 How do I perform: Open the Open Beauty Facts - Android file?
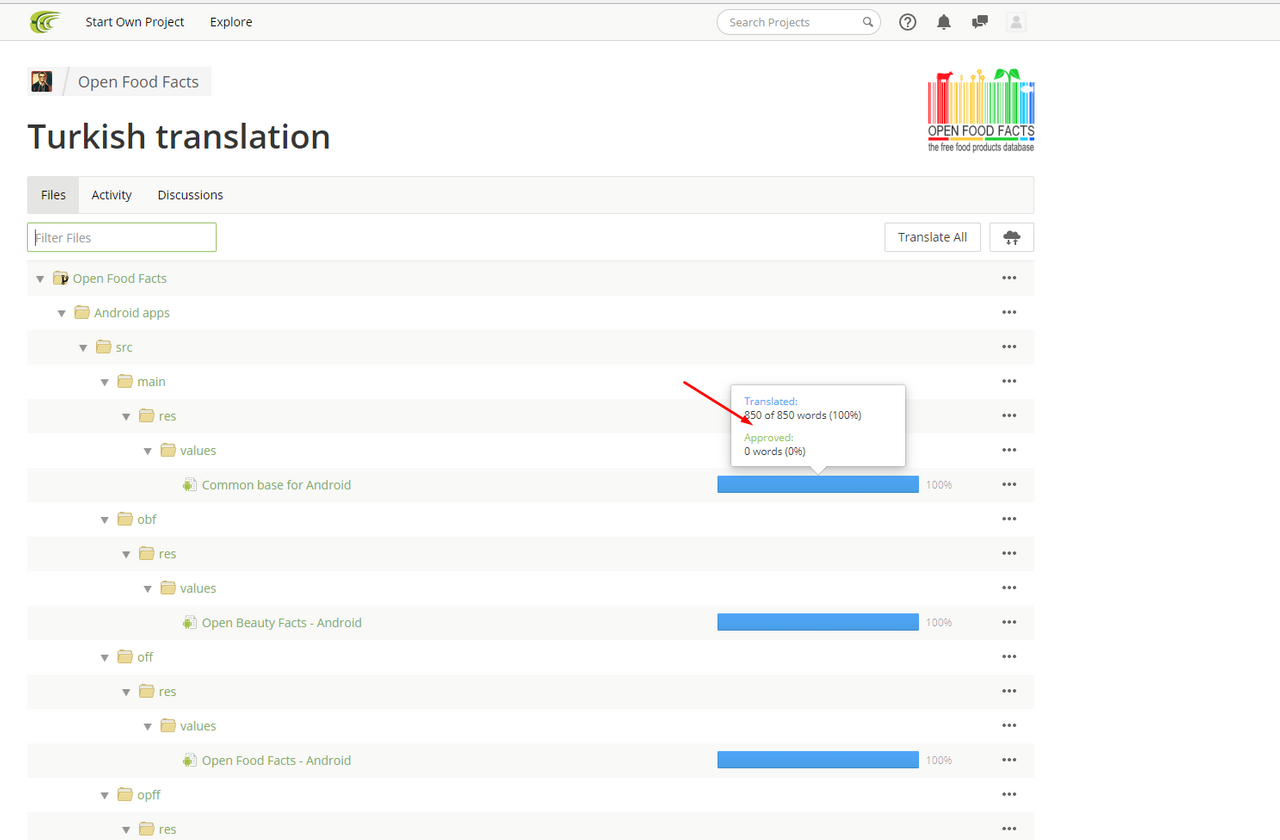point(282,622)
